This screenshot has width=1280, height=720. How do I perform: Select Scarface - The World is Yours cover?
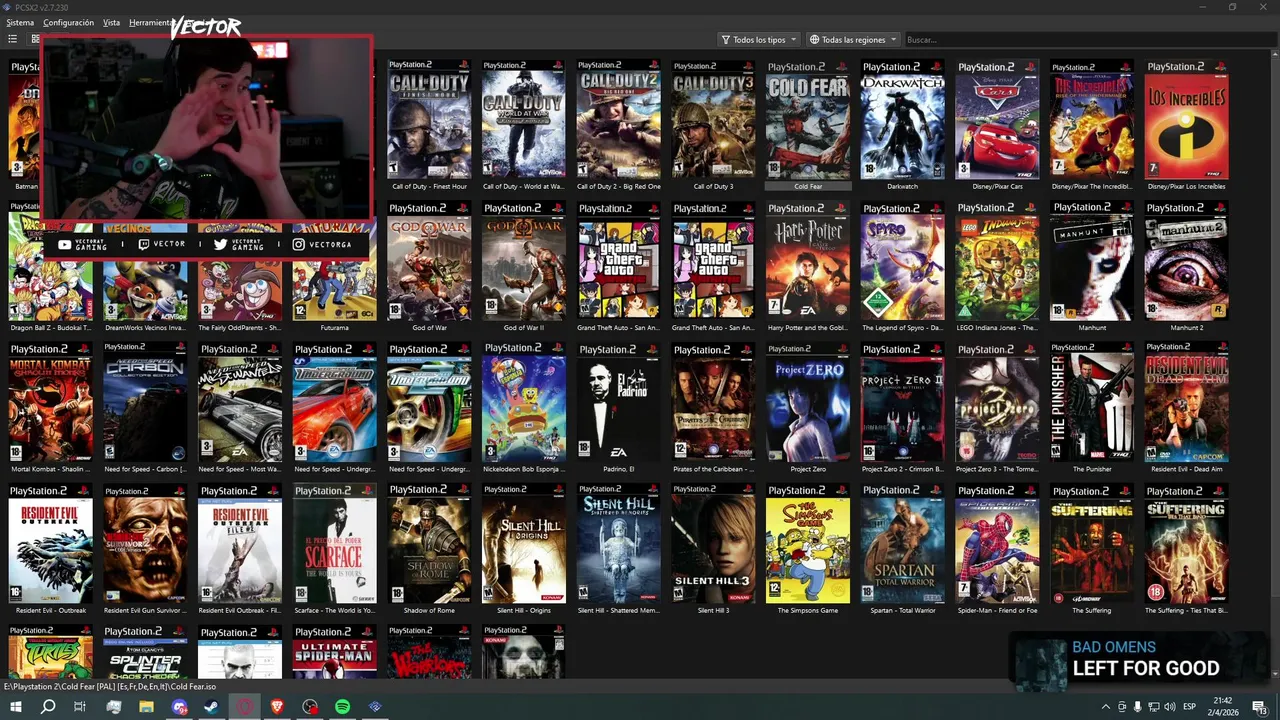(x=335, y=543)
